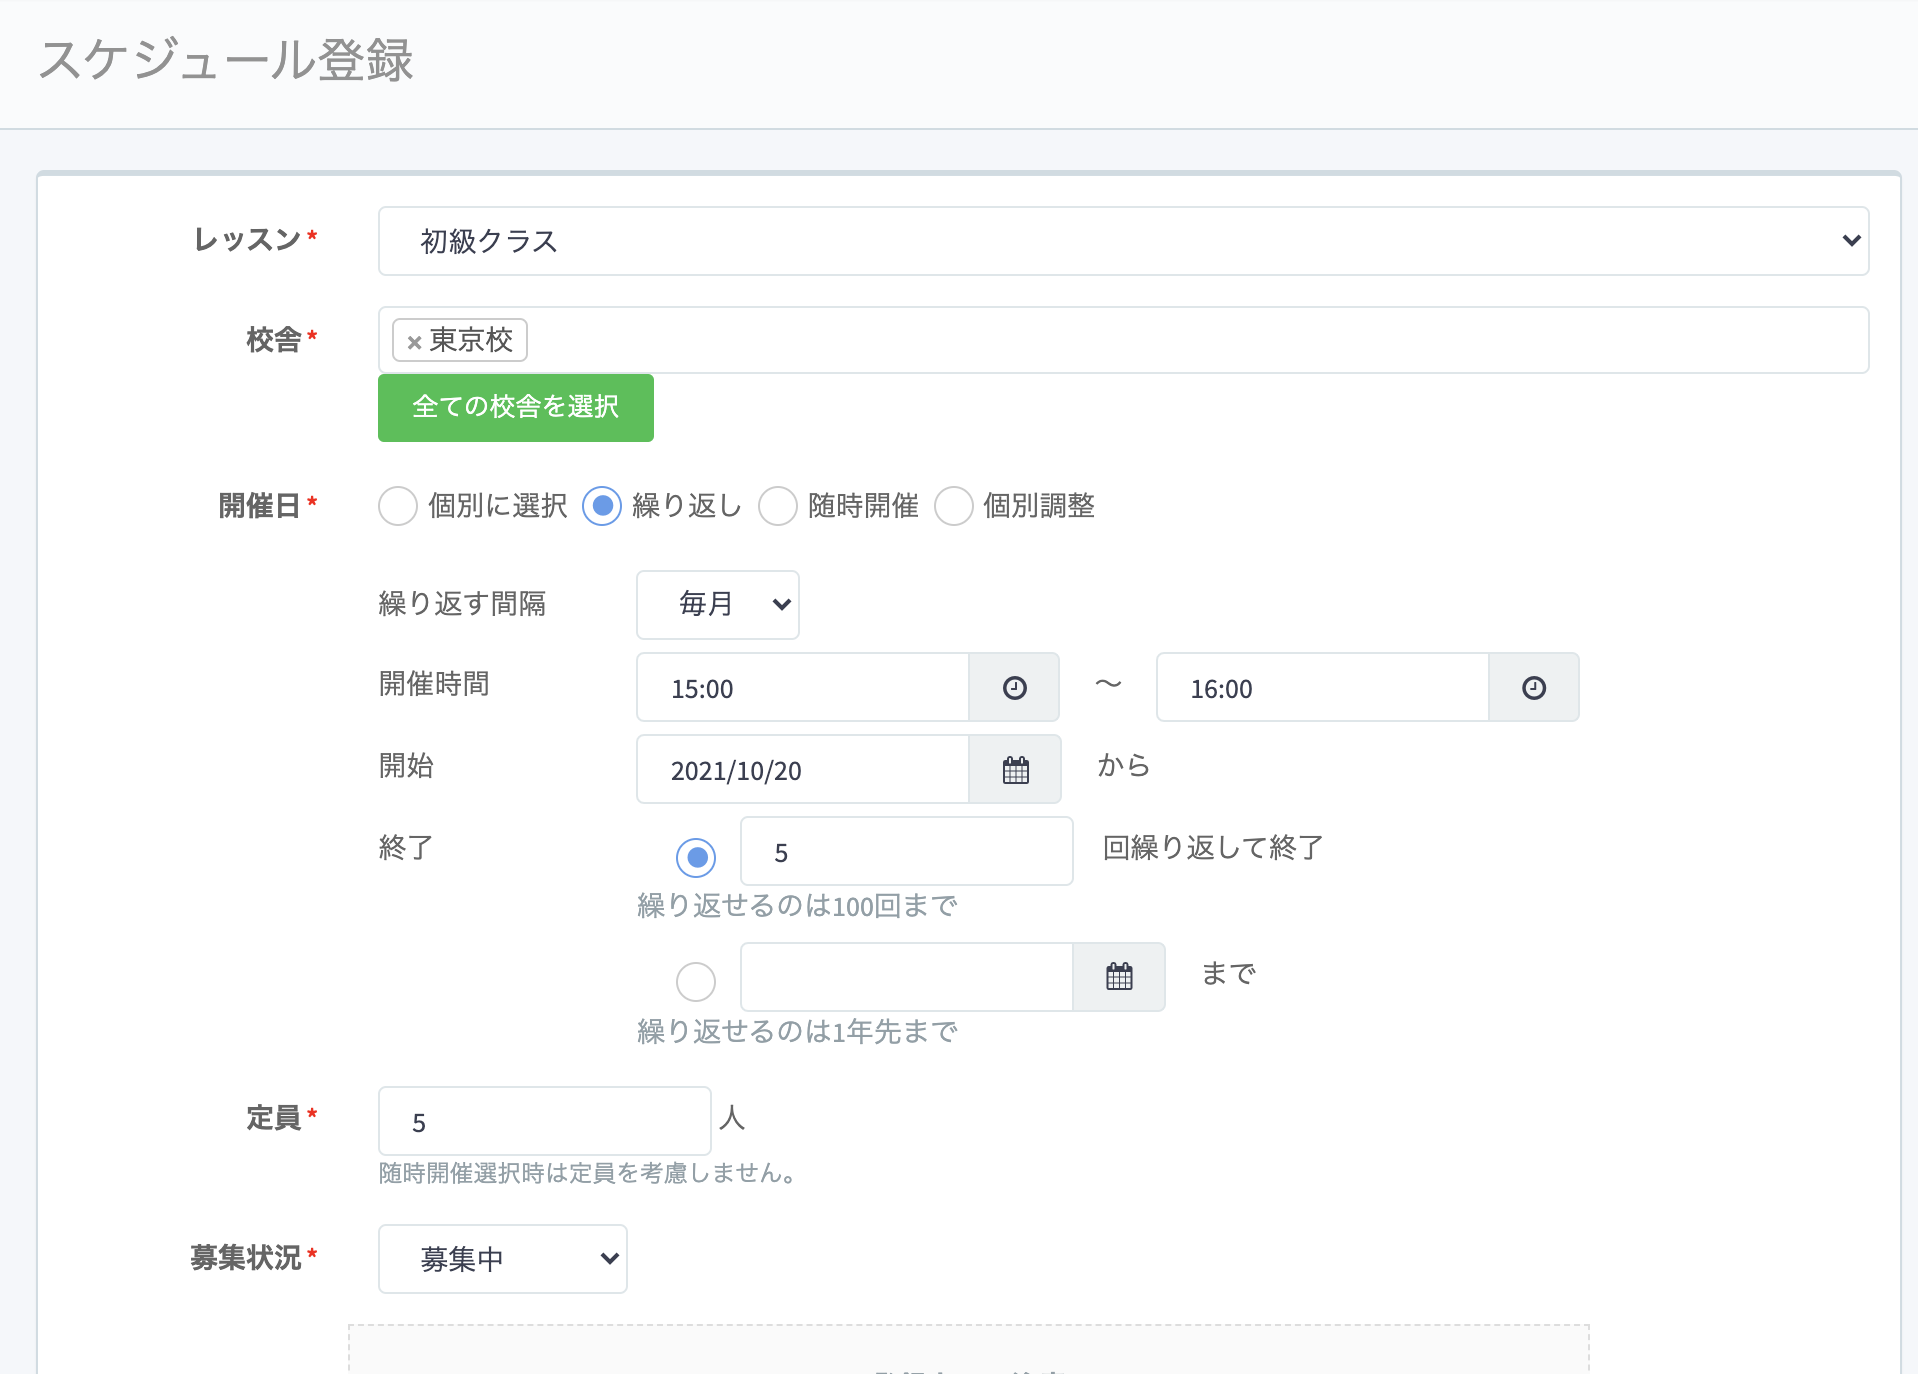Click inside the 校舎 tag input box
Image resolution: width=1918 pixels, height=1374 pixels.
click(1123, 340)
